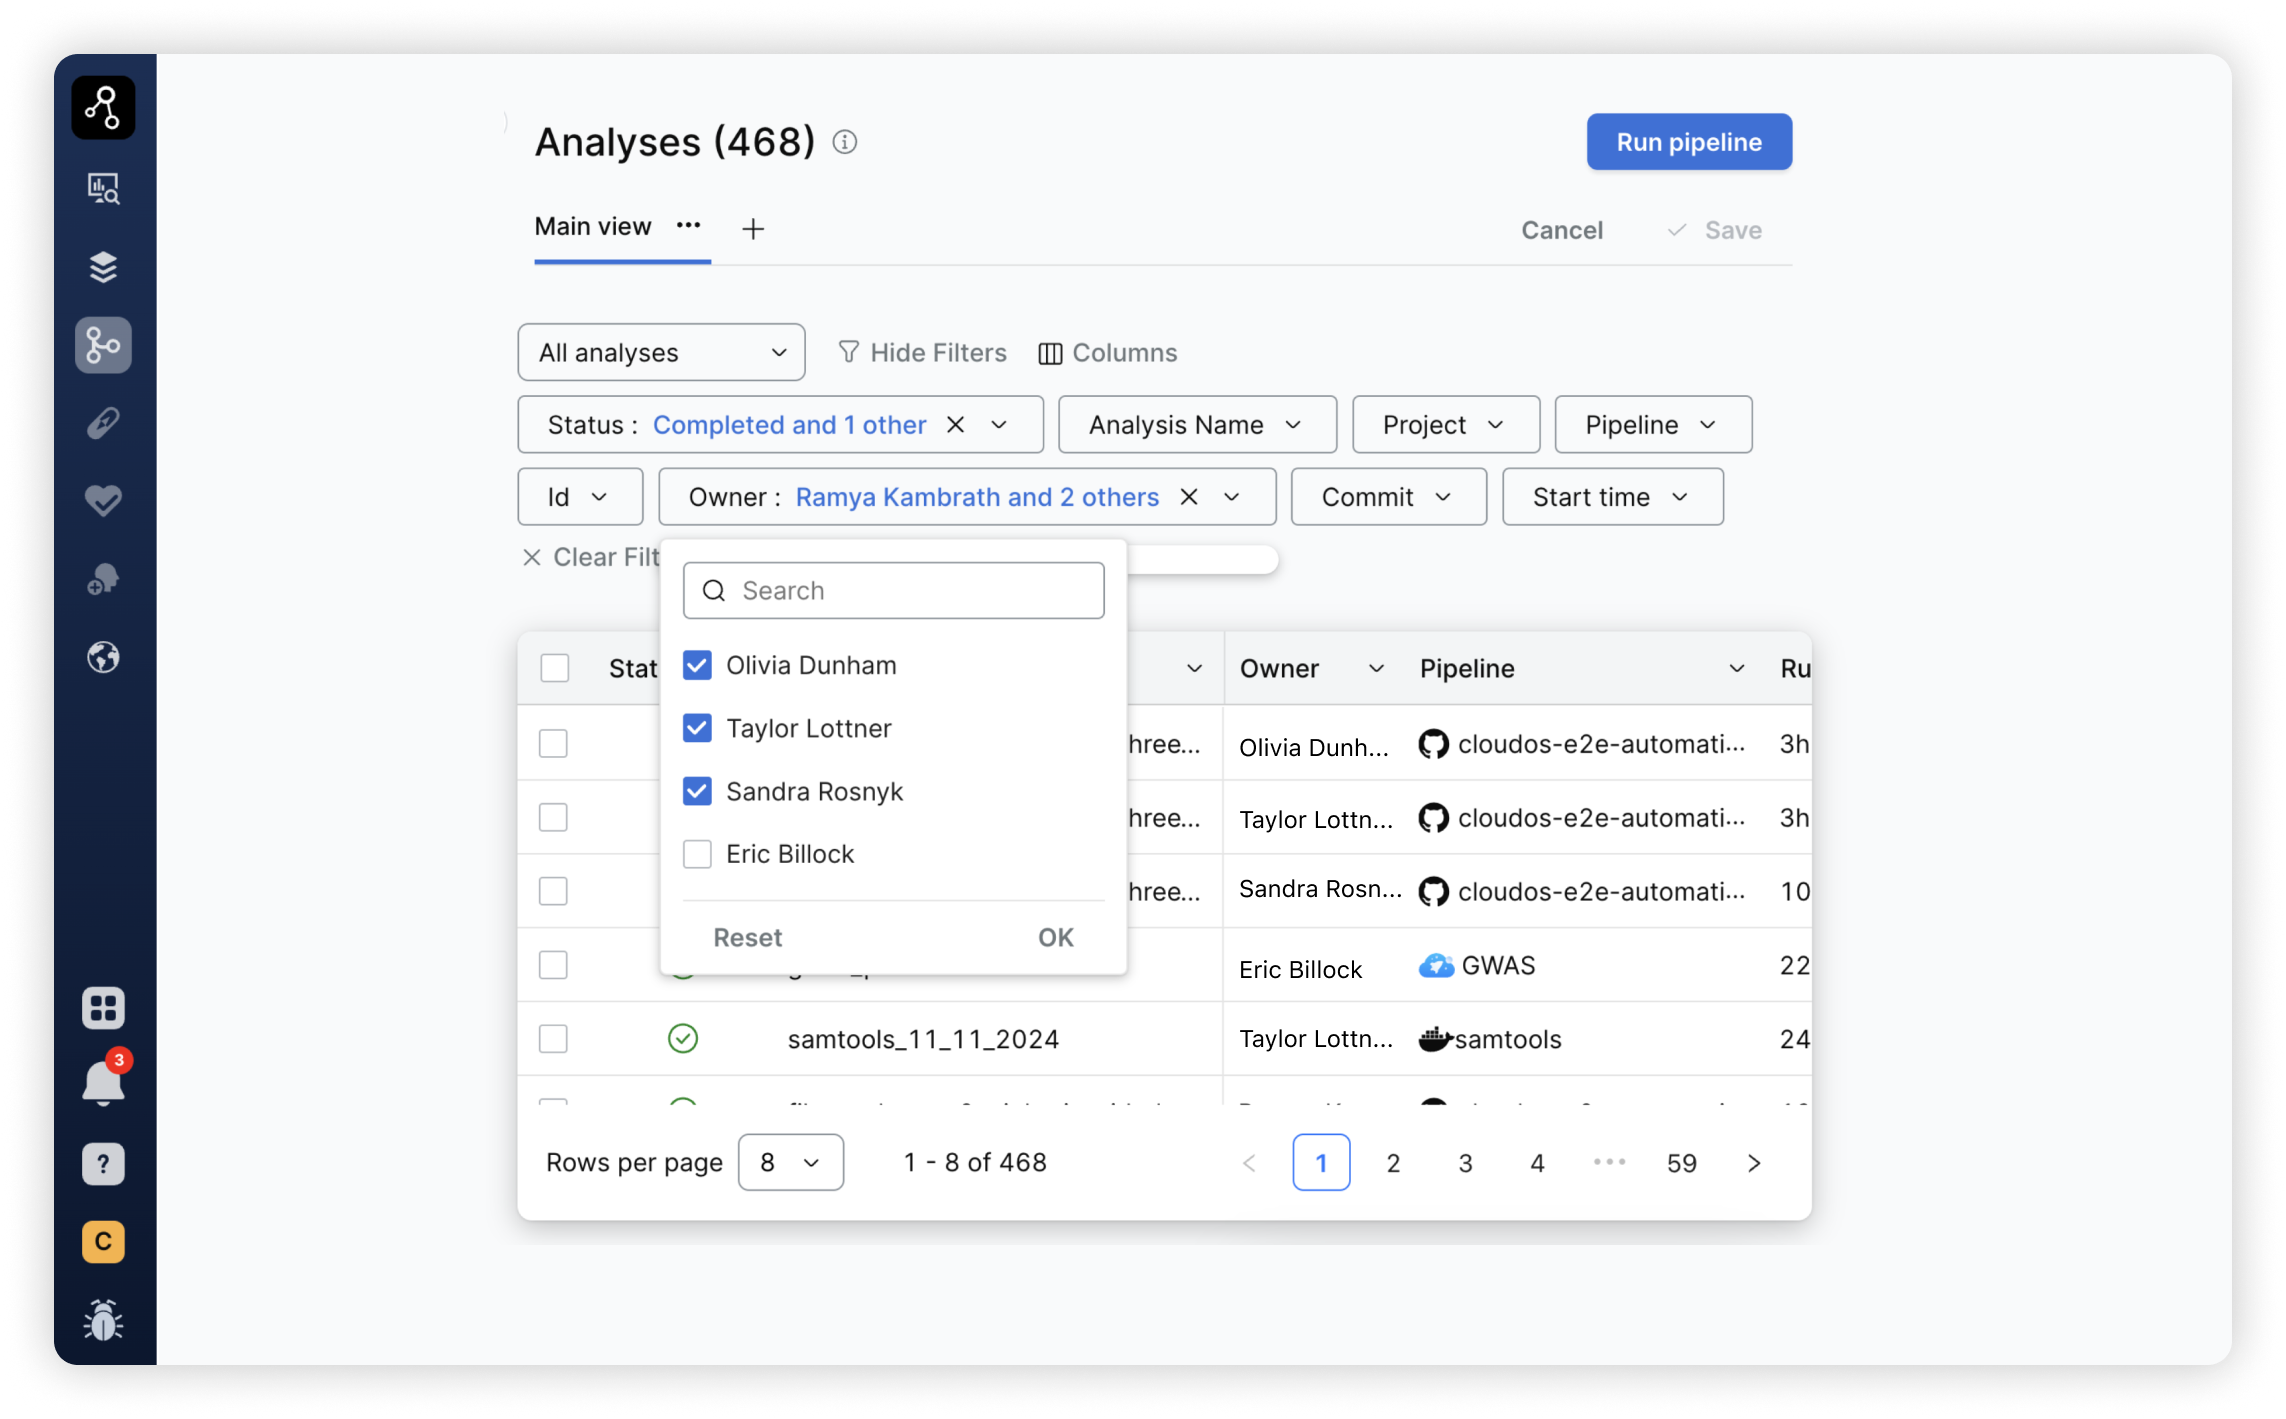Add a new view with plus icon

click(753, 229)
